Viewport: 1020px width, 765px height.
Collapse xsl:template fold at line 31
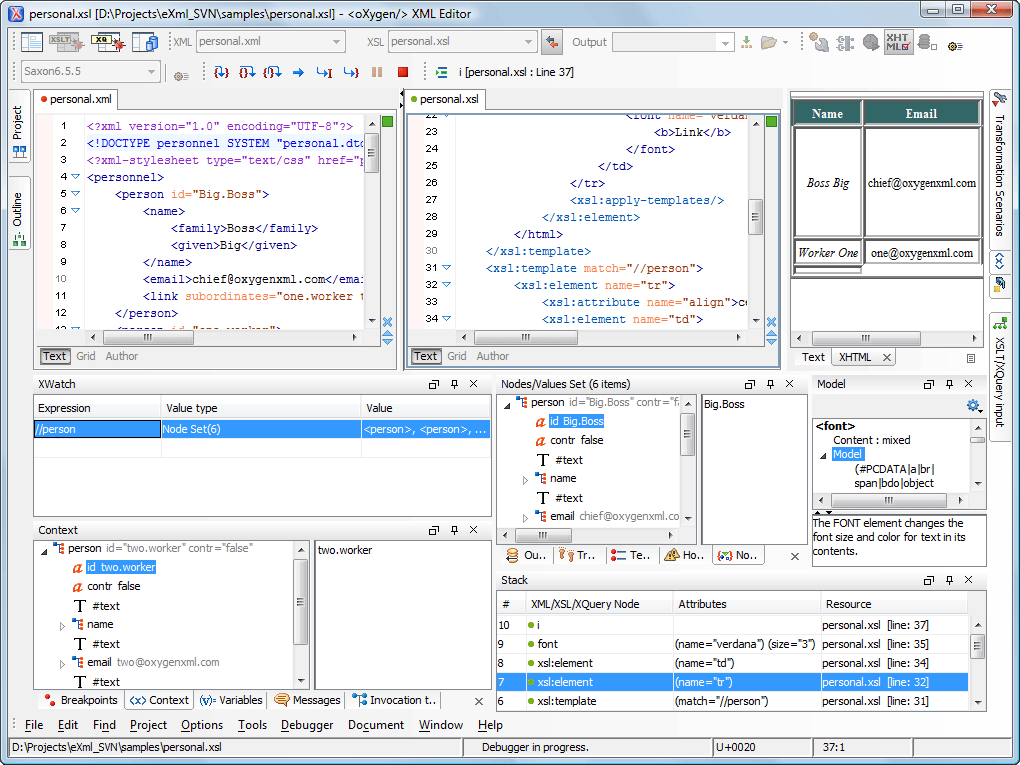coord(446,267)
